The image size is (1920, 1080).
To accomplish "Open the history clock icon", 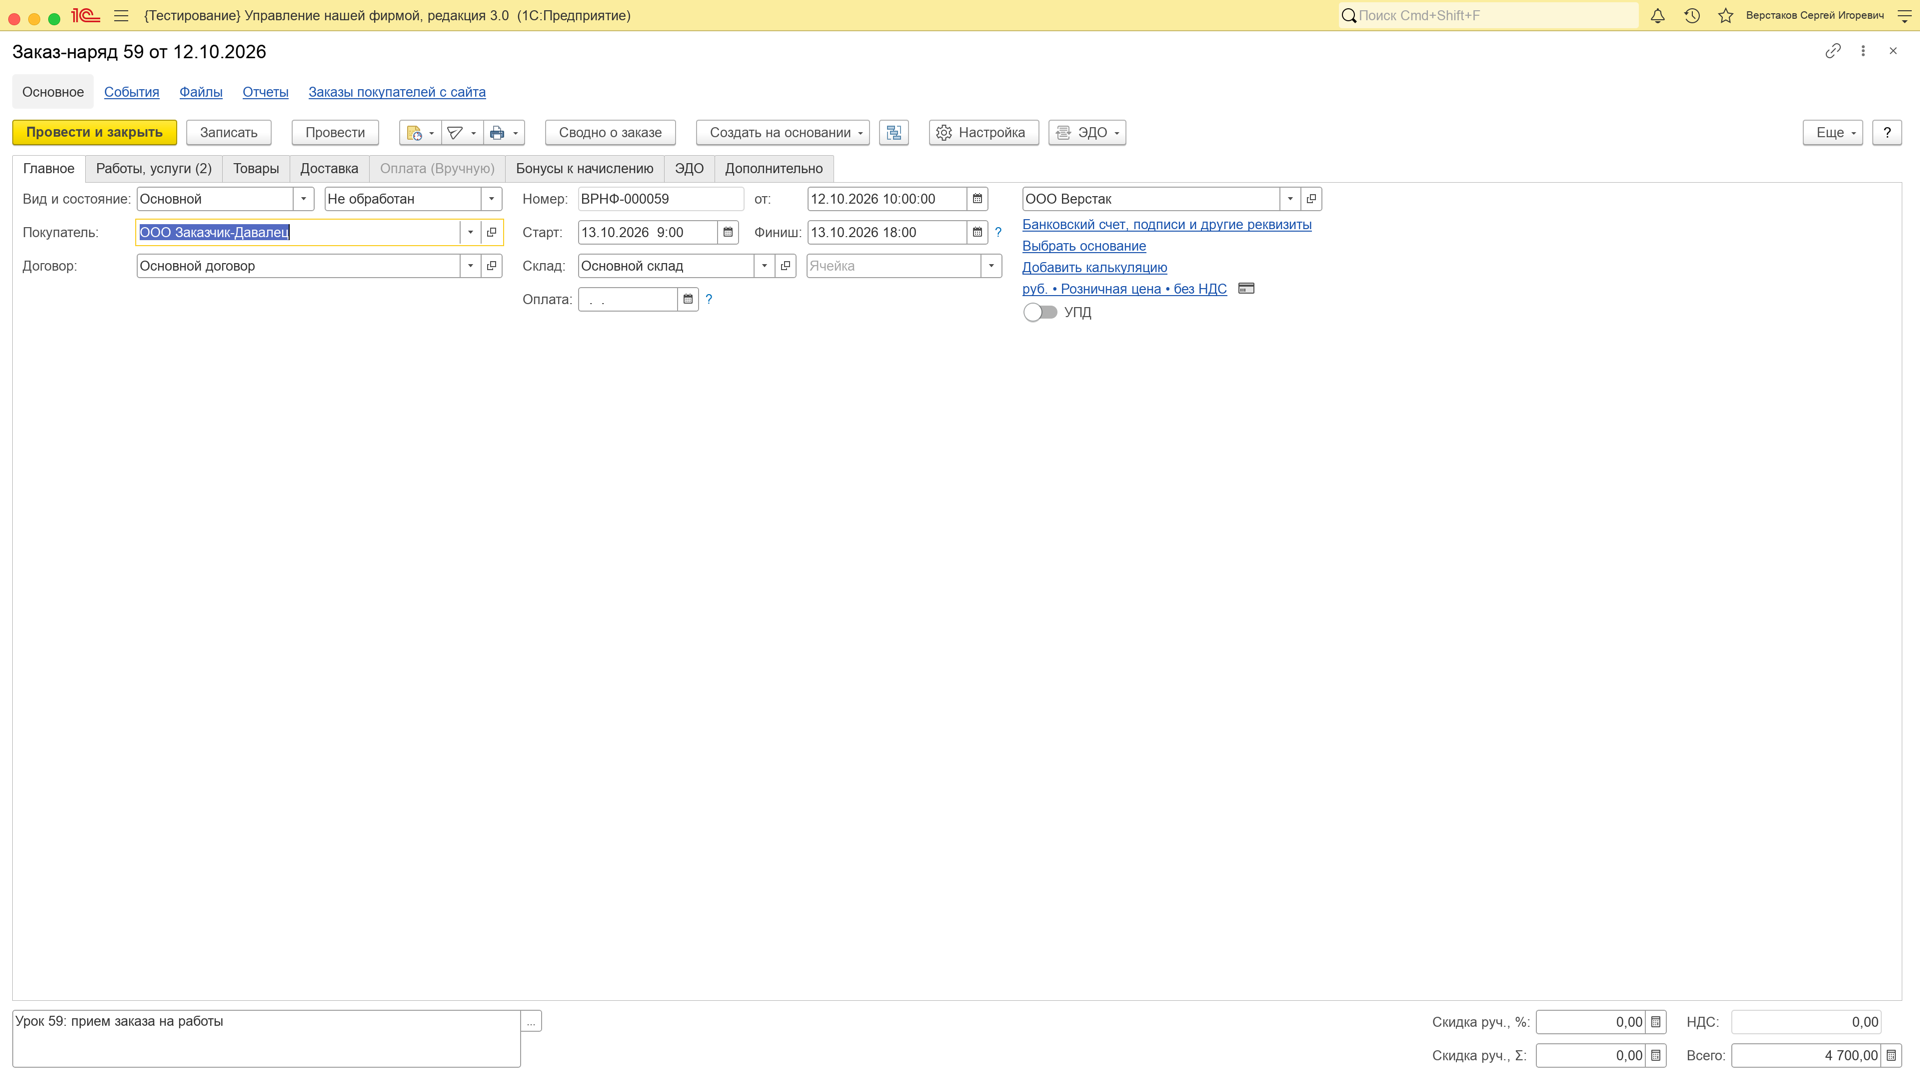I will (1692, 16).
